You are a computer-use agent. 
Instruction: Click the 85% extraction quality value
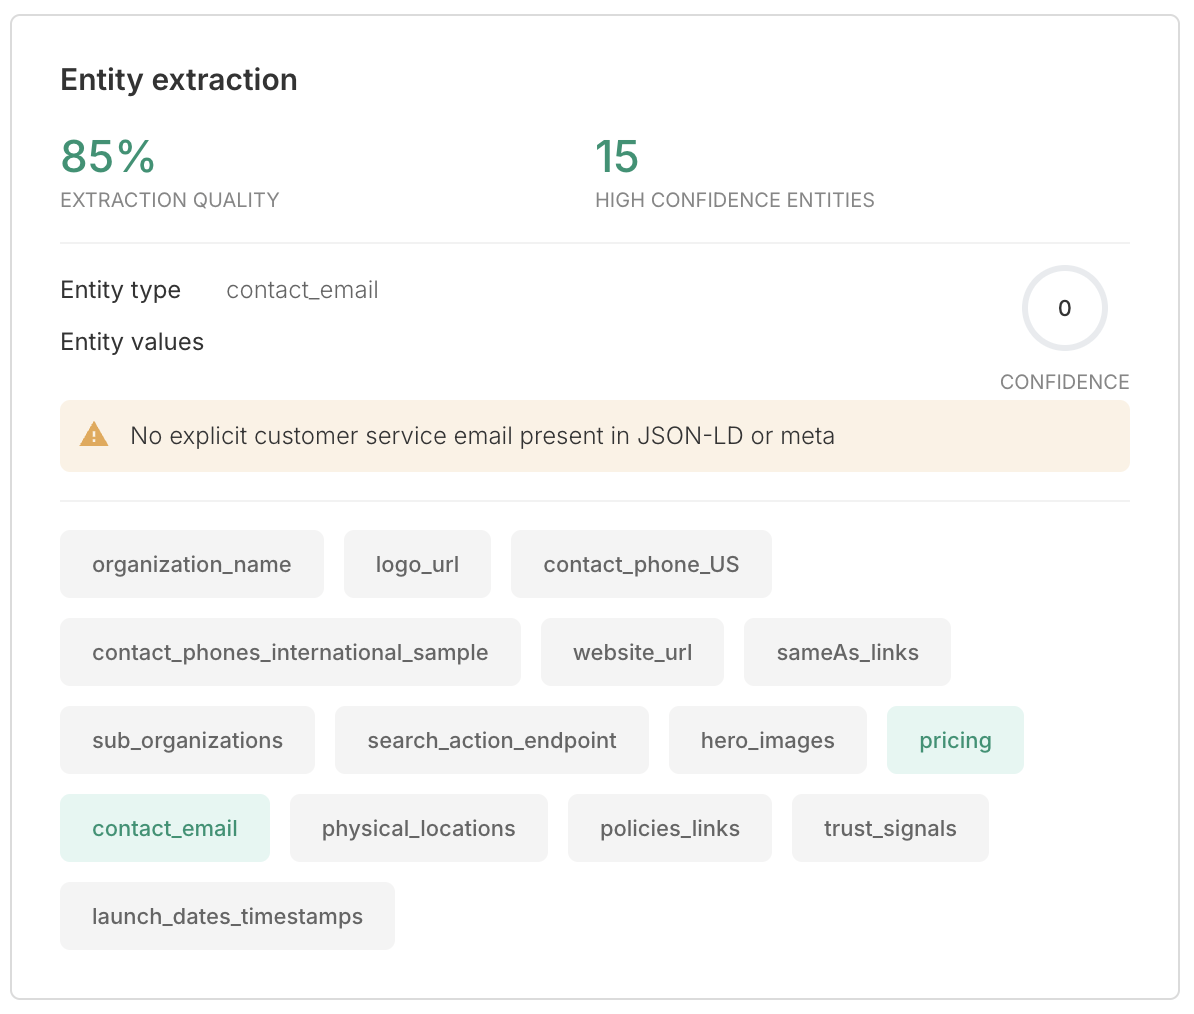108,157
